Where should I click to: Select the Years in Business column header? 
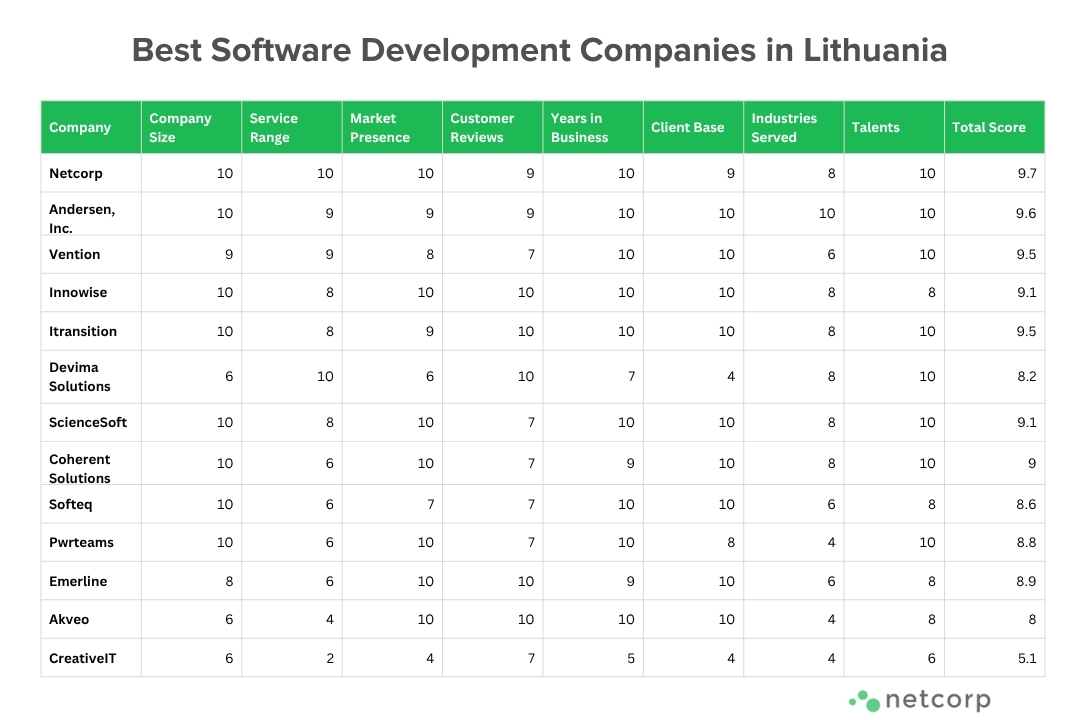(593, 127)
